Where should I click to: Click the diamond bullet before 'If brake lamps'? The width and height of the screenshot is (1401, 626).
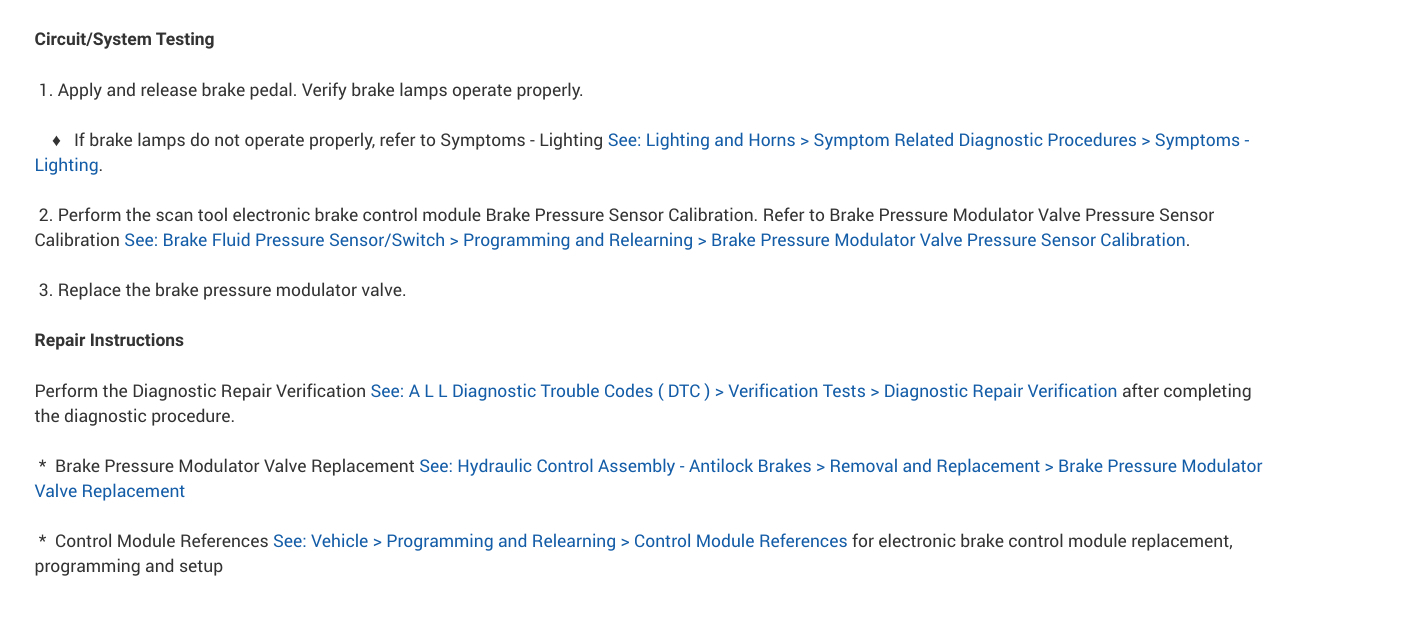coord(57,140)
